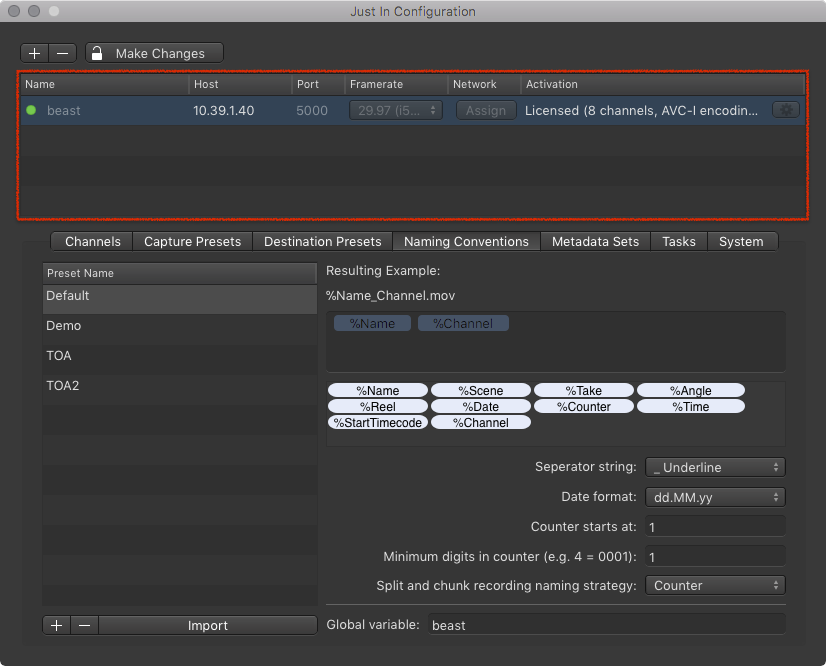Switch to the Channels tab
826x666 pixels.
tap(92, 241)
